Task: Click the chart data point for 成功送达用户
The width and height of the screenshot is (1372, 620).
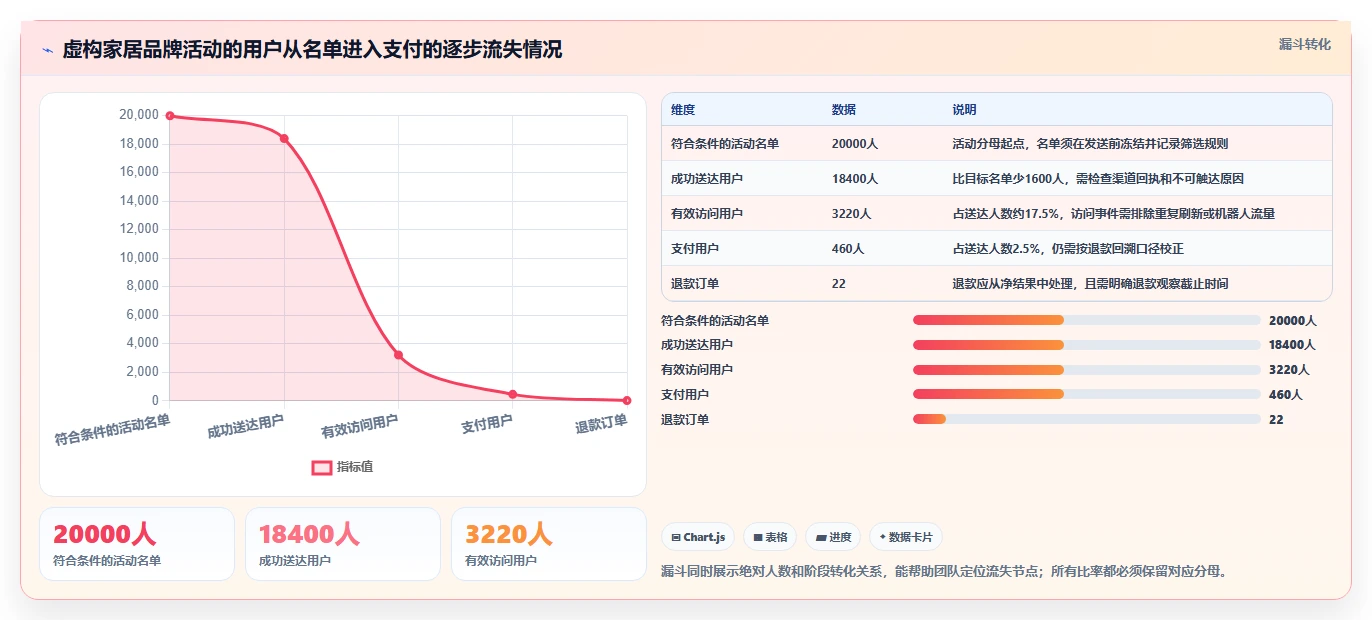Action: tap(284, 139)
